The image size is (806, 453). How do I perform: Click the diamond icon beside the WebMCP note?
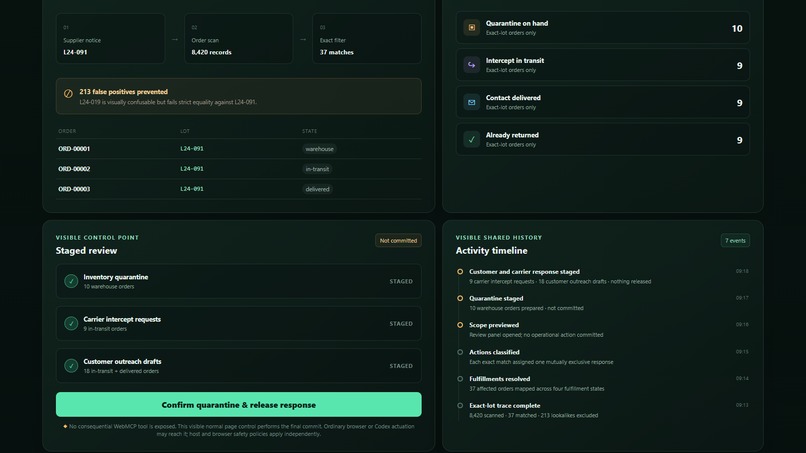(65, 426)
